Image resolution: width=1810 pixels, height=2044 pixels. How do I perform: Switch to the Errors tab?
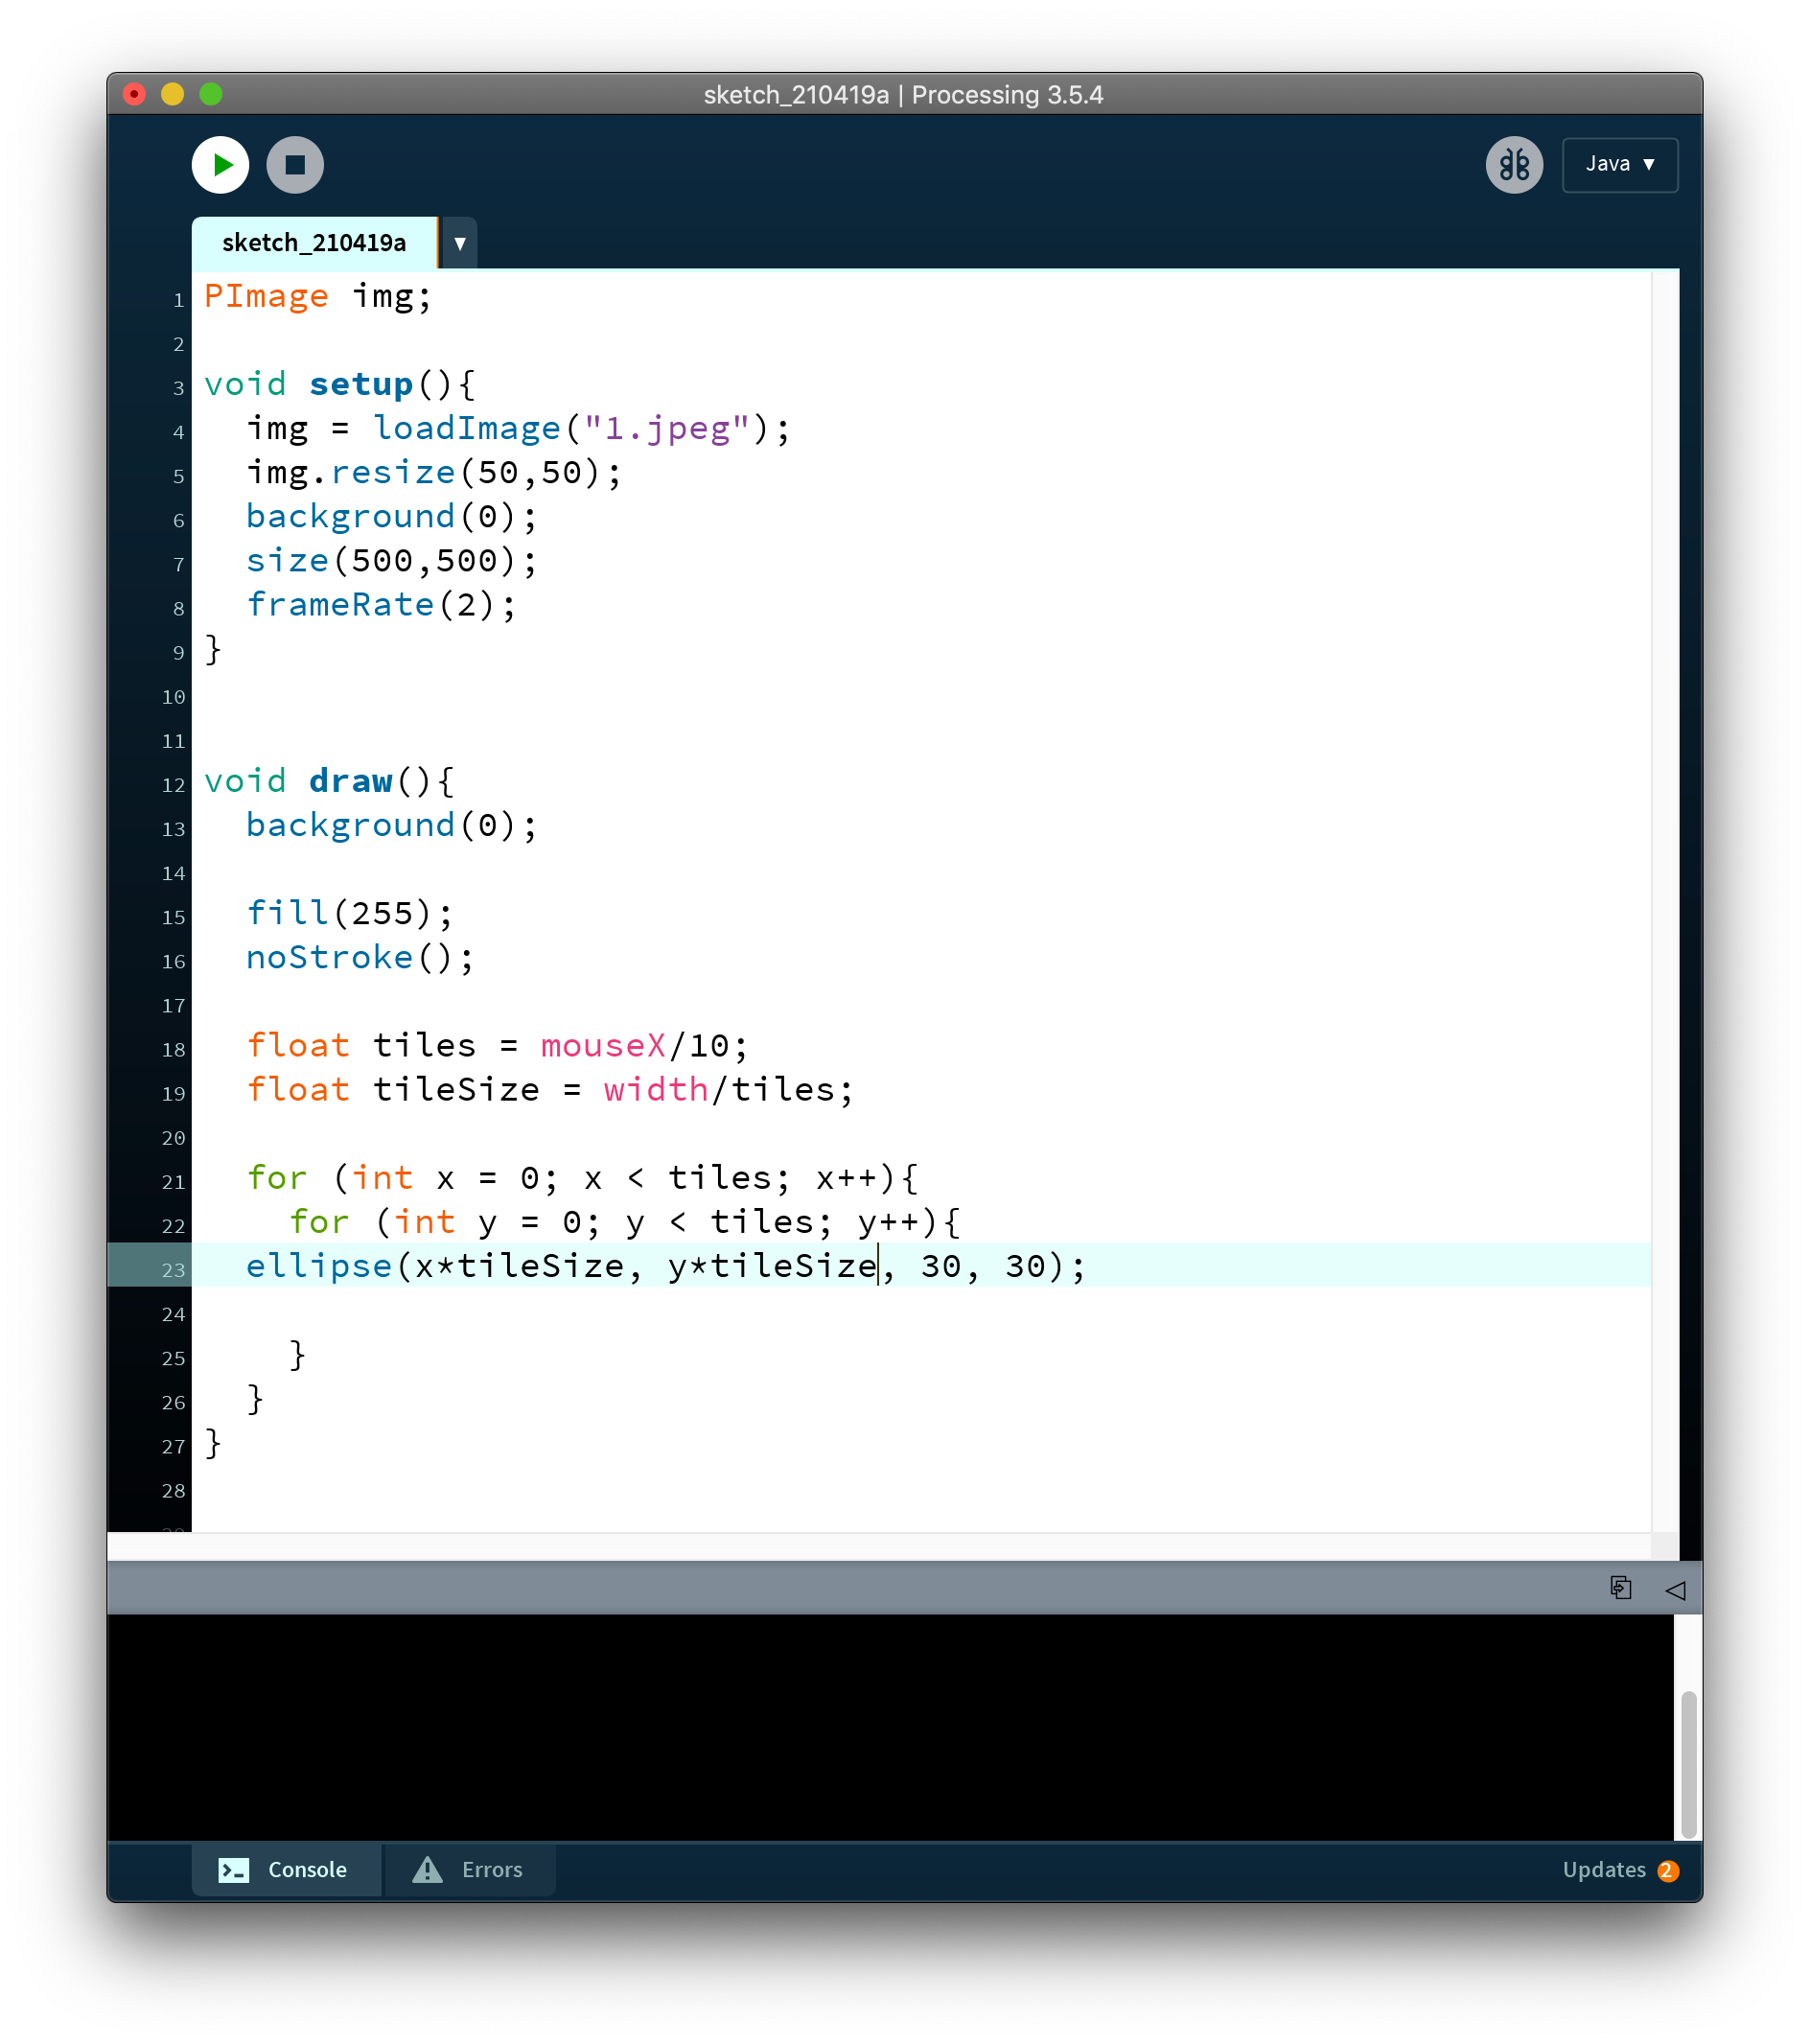[469, 1869]
